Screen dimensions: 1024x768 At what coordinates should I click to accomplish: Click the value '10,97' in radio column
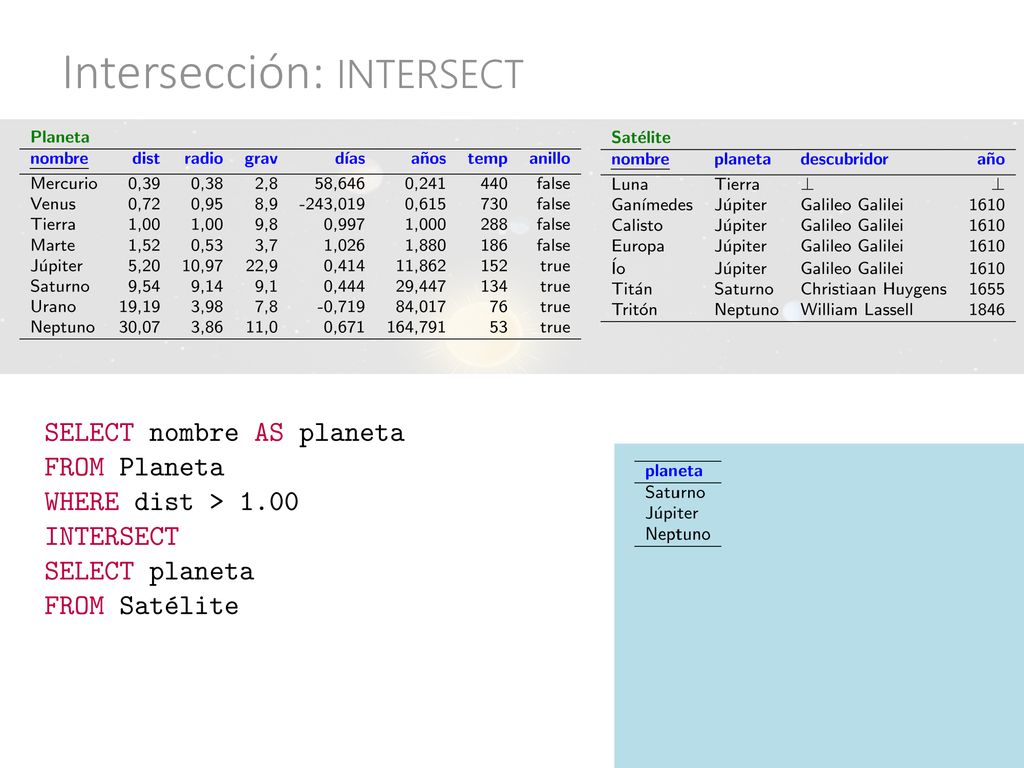pyautogui.click(x=202, y=266)
